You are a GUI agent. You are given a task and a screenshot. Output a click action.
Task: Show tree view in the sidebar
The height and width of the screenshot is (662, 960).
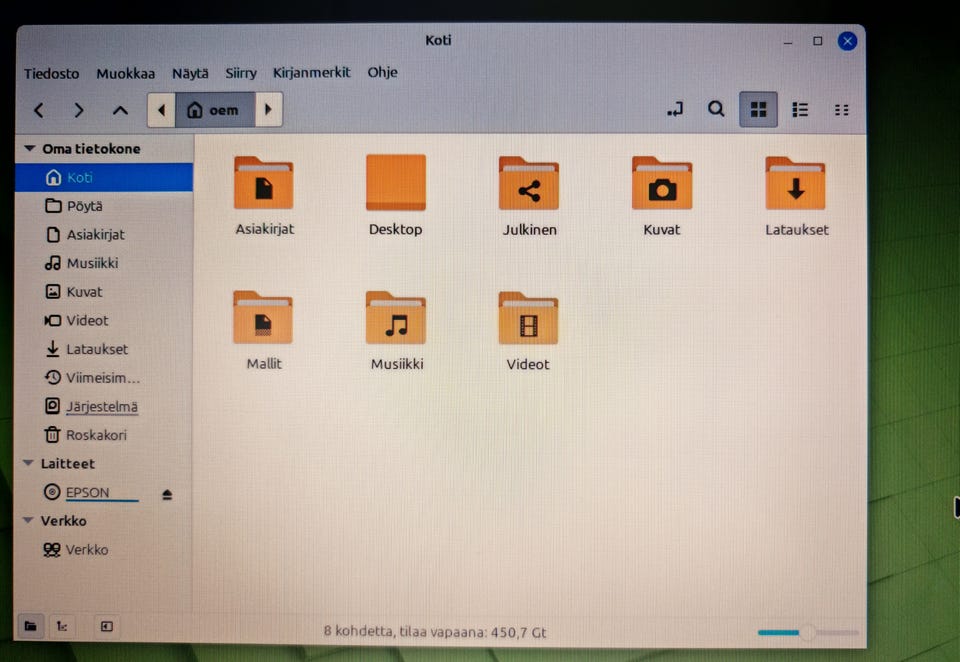(x=62, y=626)
